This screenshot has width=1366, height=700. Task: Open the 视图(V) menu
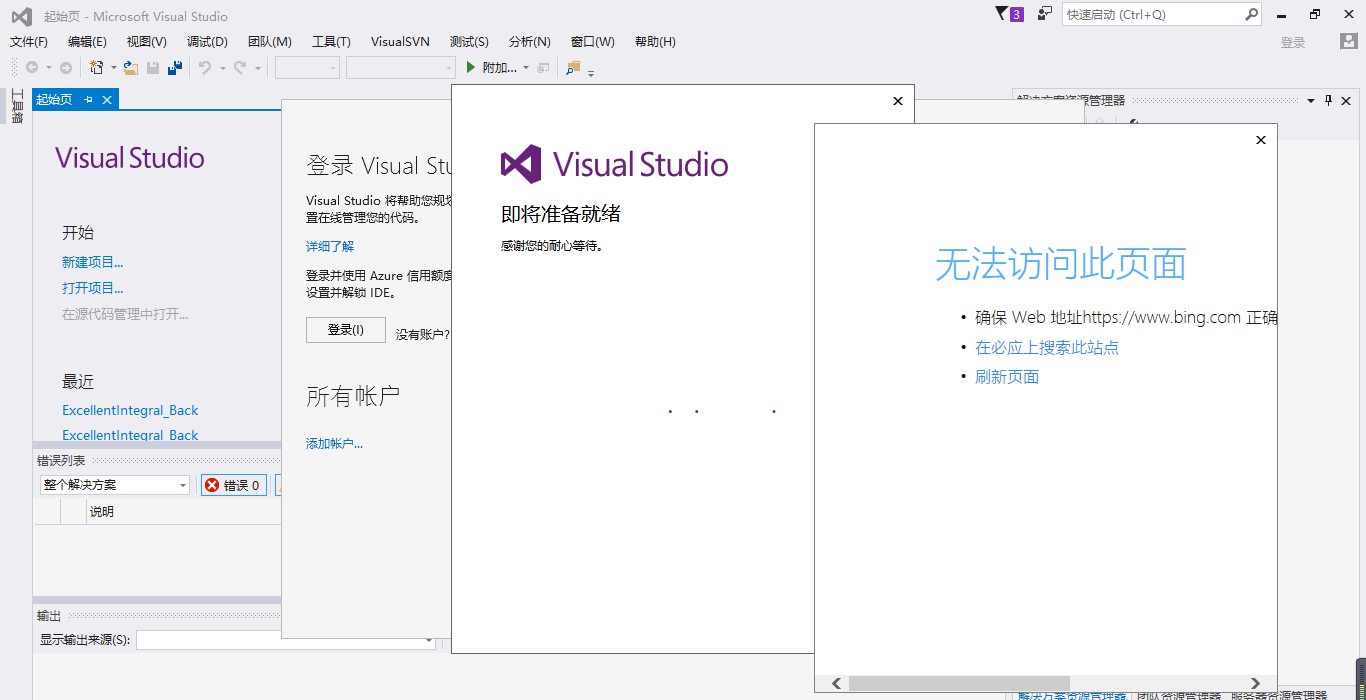point(147,41)
